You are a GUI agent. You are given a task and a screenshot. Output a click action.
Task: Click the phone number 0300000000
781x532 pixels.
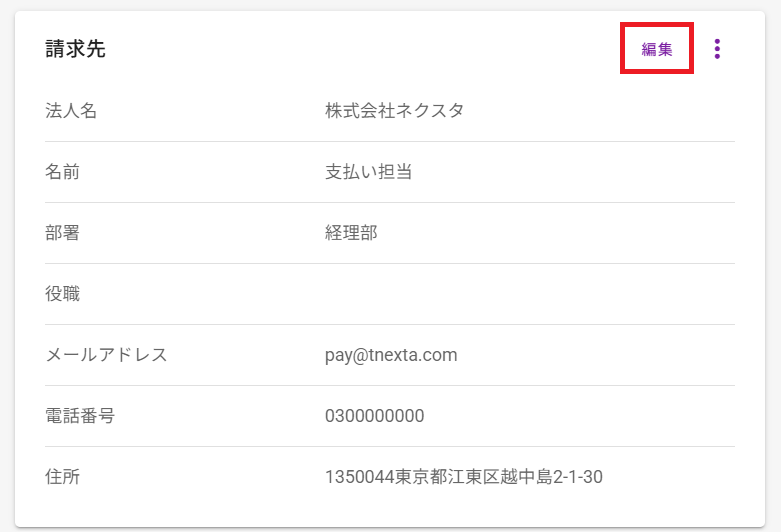coord(374,416)
